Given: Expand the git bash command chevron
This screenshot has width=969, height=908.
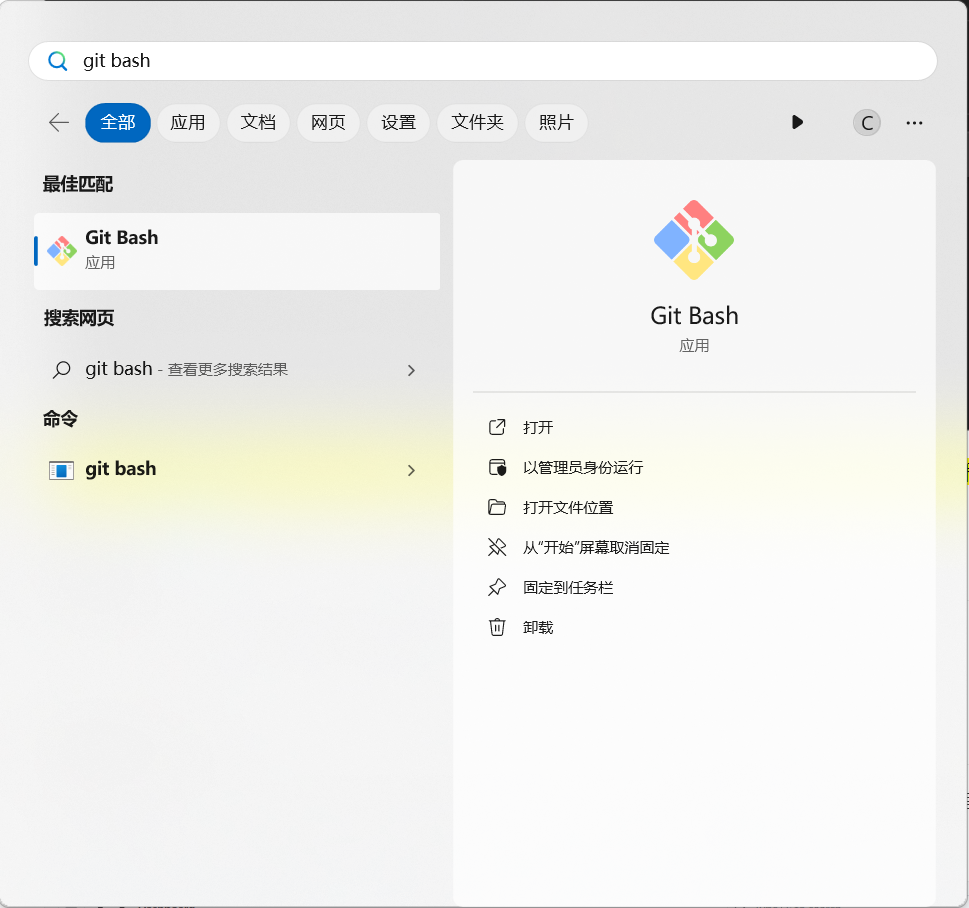Looking at the screenshot, I should [411, 470].
